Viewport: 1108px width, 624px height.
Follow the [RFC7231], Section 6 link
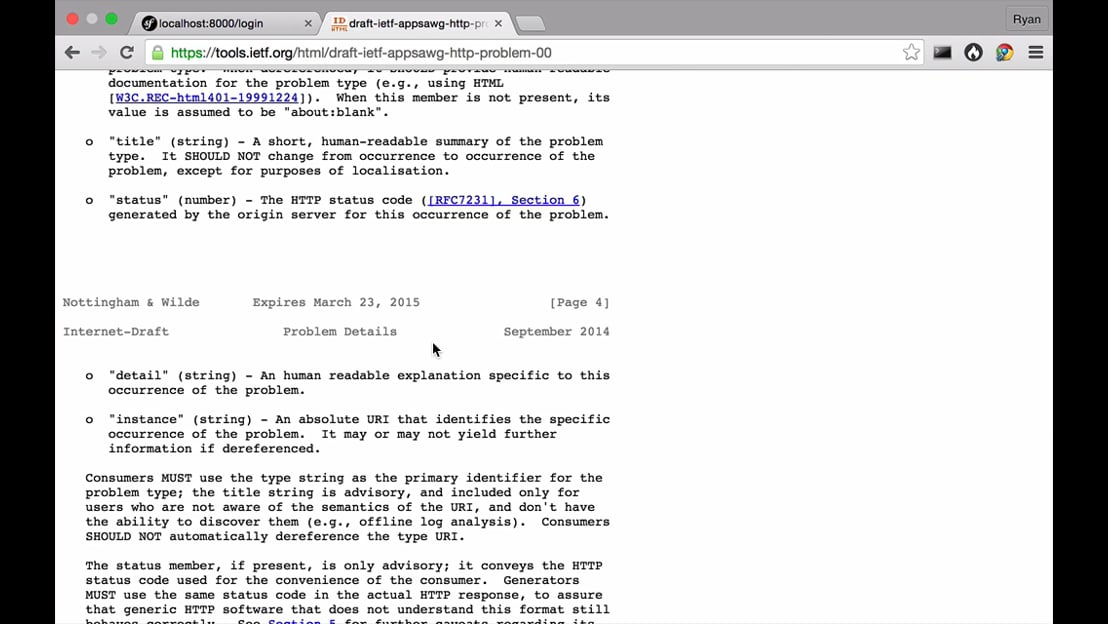[504, 200]
